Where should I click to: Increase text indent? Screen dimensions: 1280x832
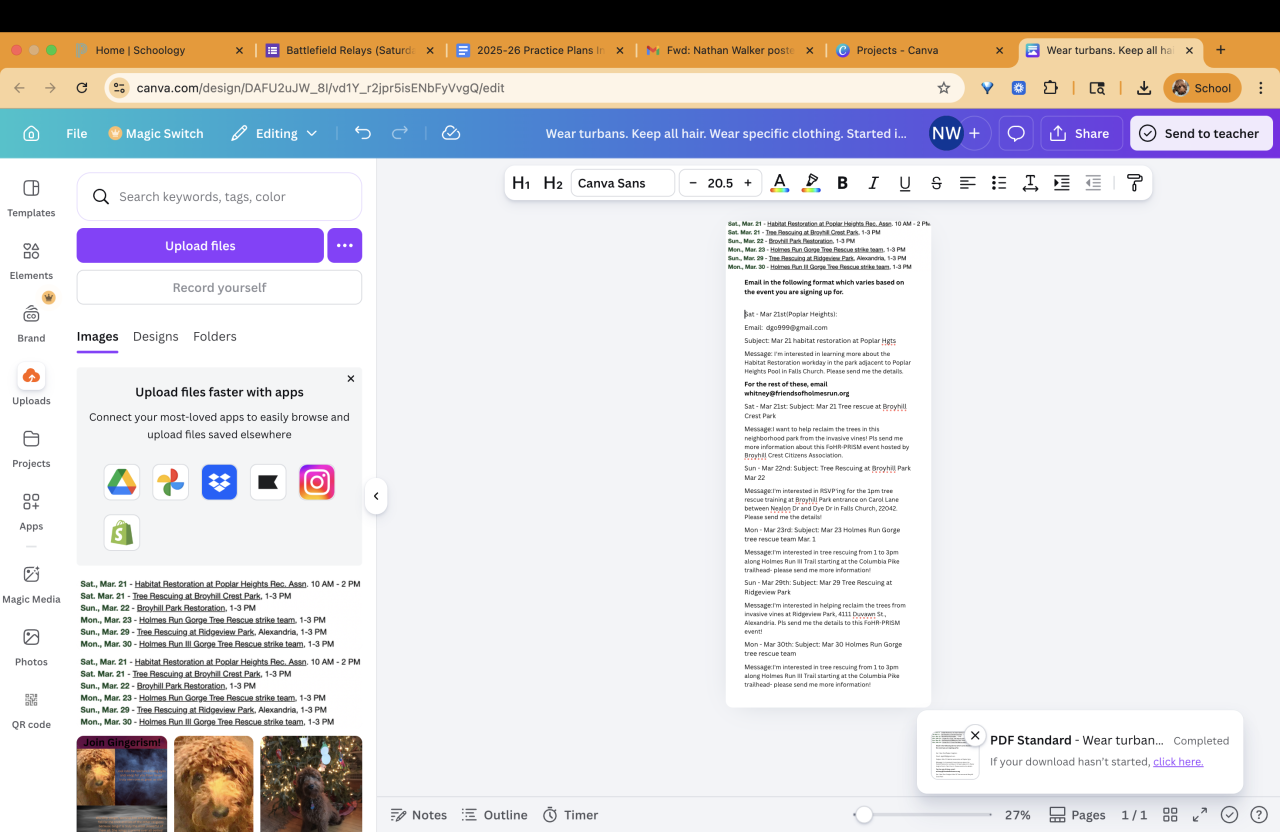[x=1062, y=183]
